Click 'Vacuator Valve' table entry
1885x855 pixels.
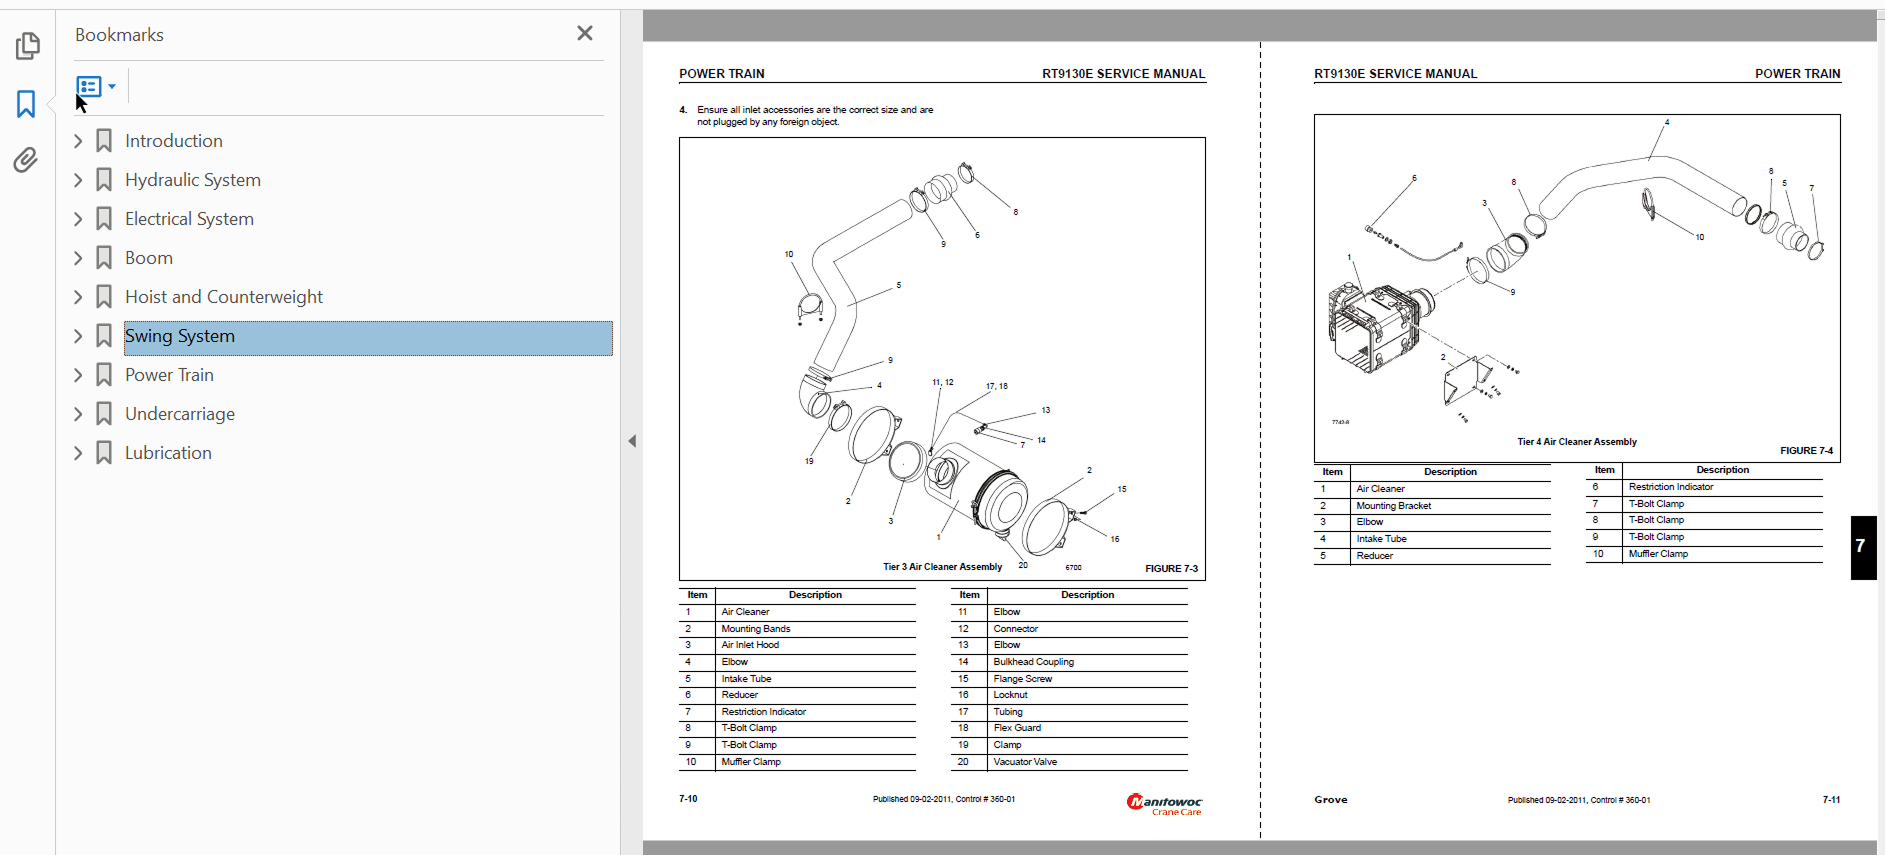[1025, 762]
